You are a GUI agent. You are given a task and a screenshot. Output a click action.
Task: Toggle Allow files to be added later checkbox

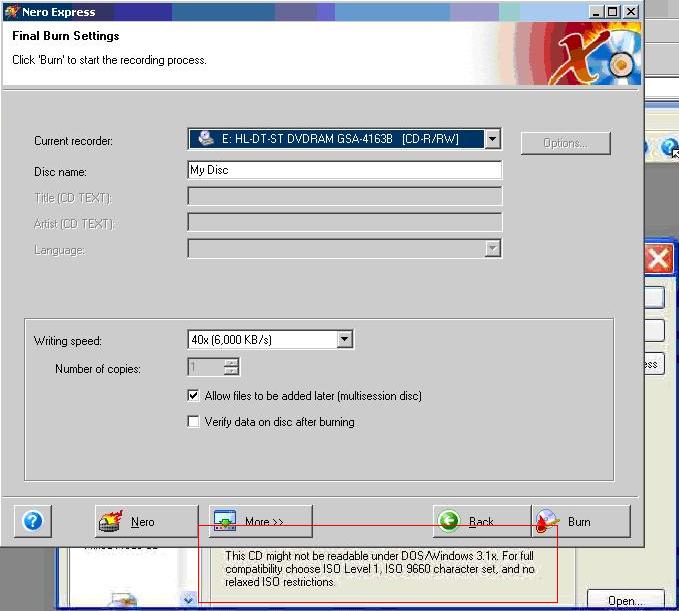(193, 395)
